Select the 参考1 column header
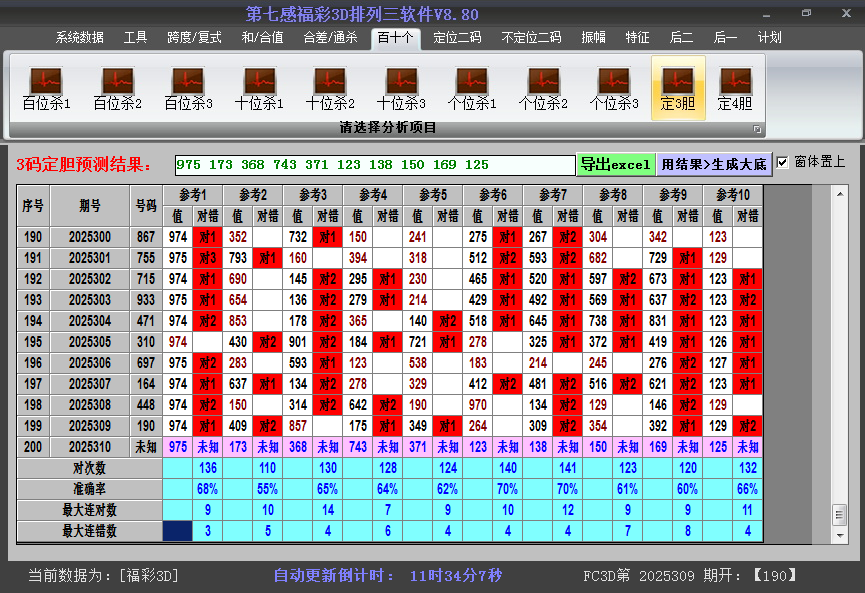Image resolution: width=865 pixels, height=593 pixels. 193,194
